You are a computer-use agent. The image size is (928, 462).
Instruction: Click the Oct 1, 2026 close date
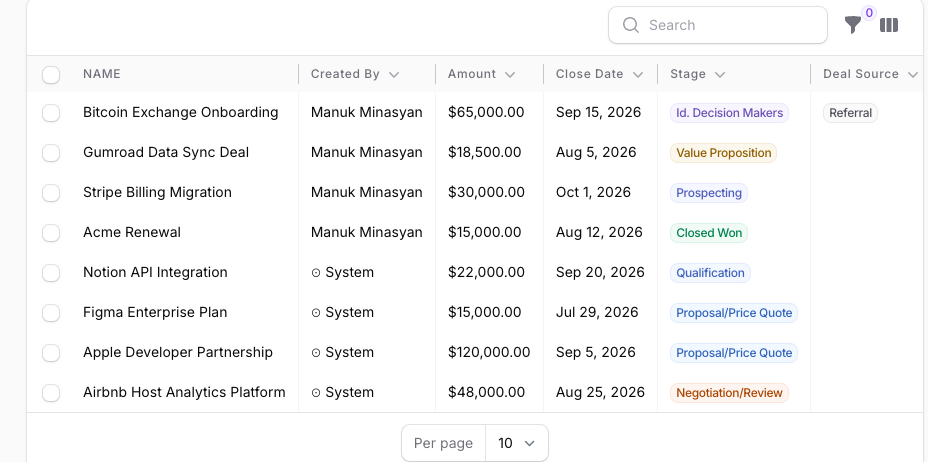(594, 192)
